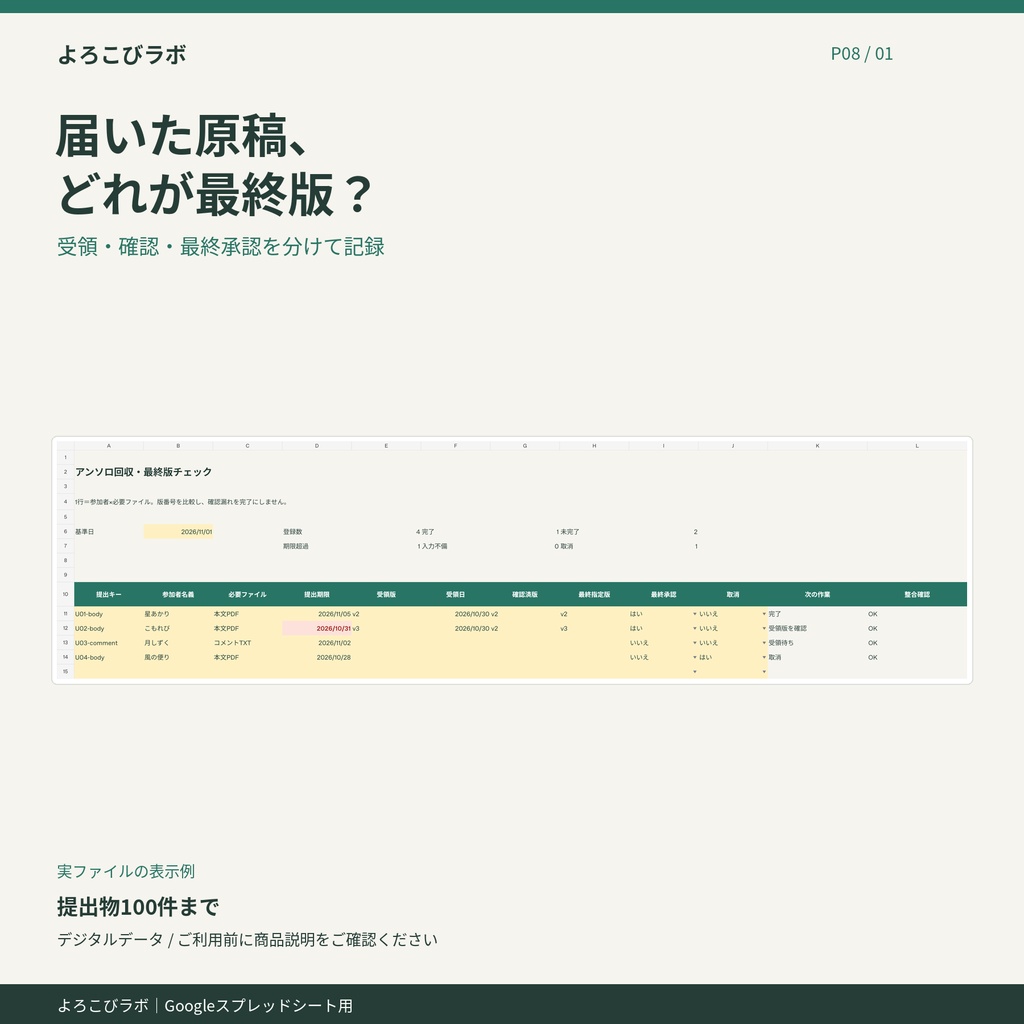Click the 提出物100件まで text
The image size is (1024, 1024).
[x=138, y=906]
